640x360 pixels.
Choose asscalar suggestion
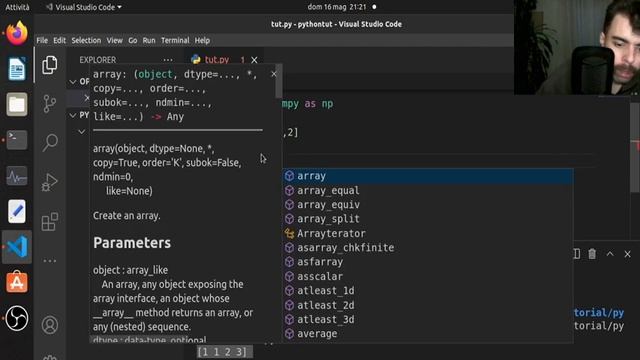pyautogui.click(x=428, y=276)
